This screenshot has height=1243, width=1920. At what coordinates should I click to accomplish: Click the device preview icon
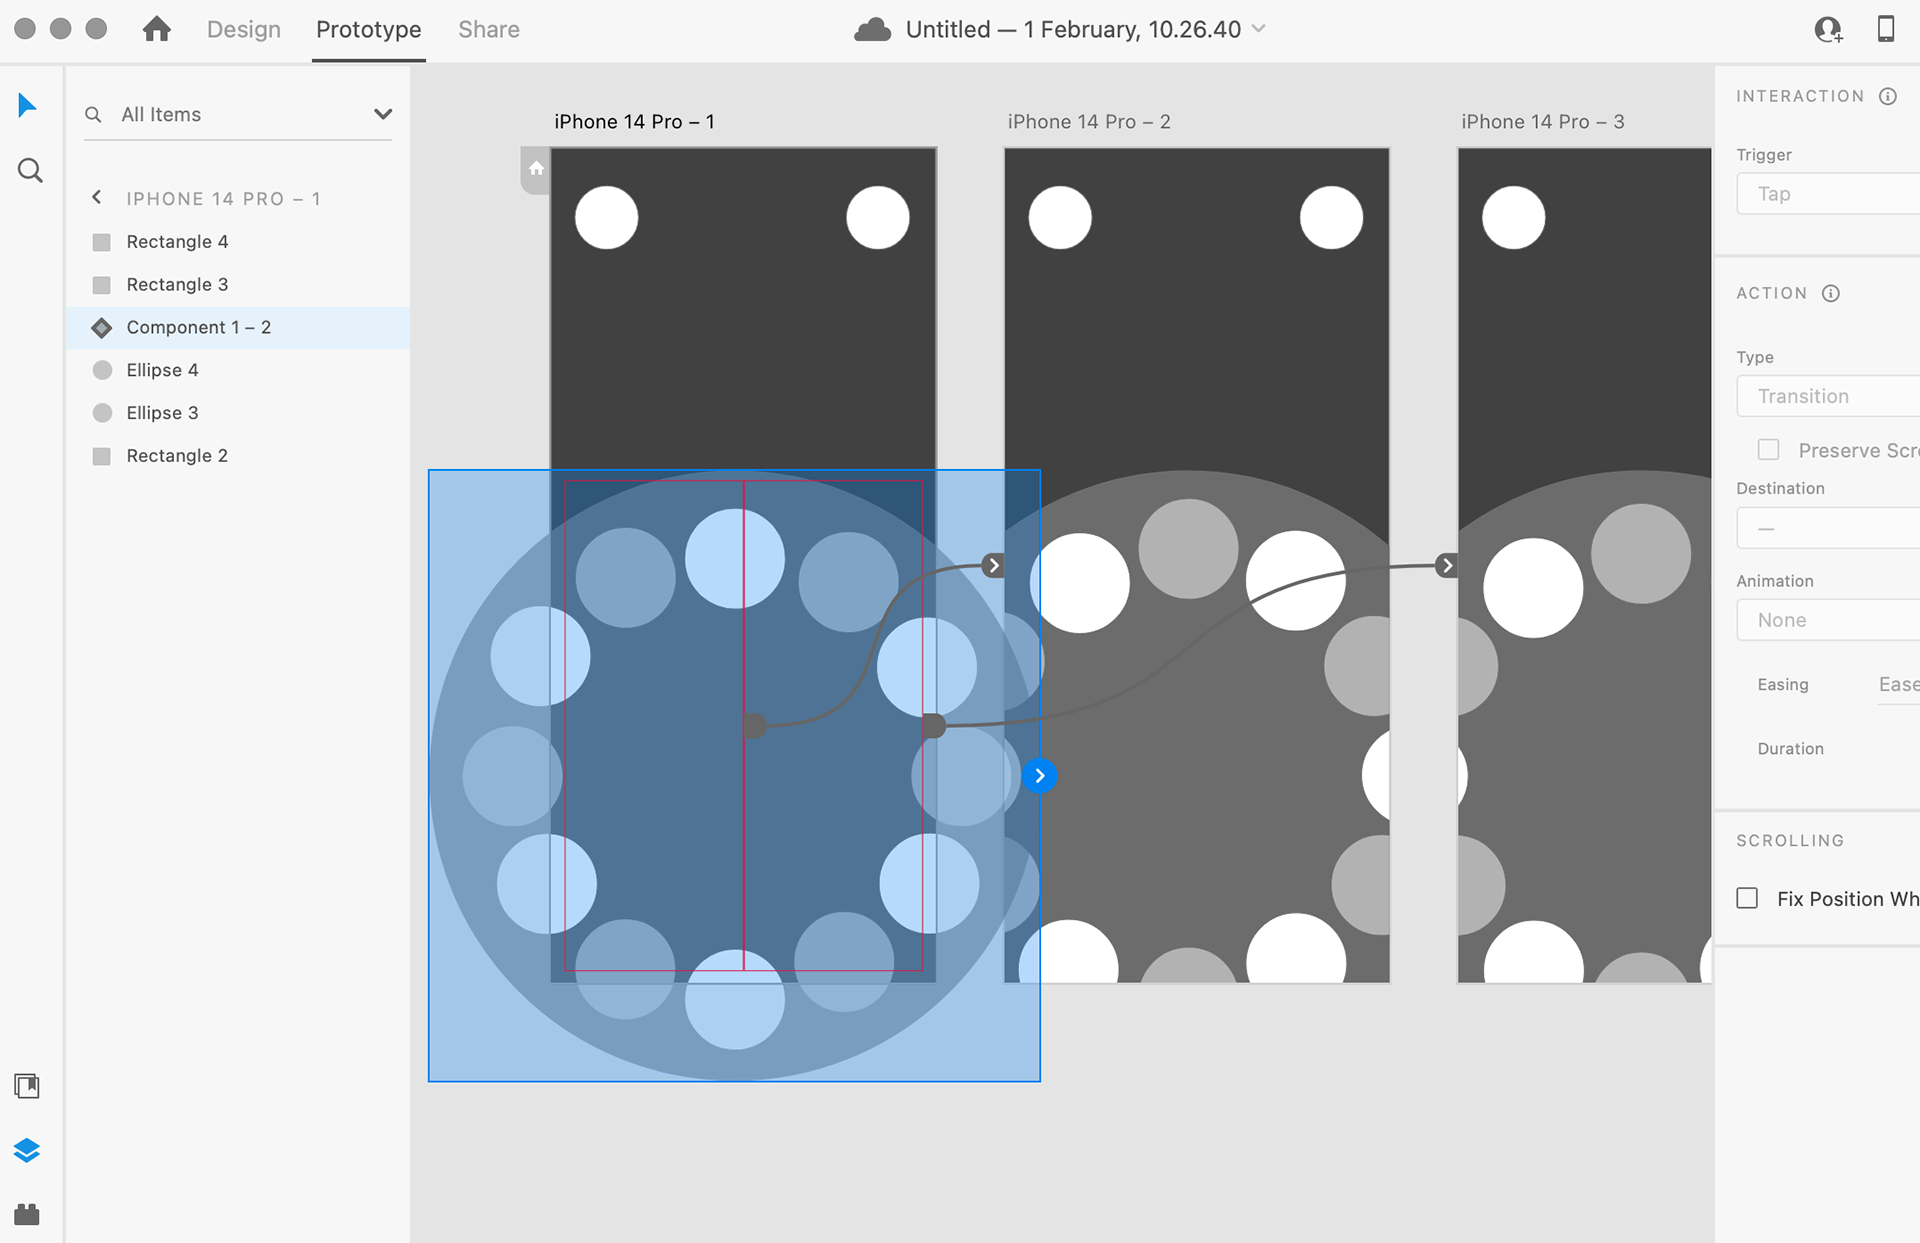(x=1886, y=29)
